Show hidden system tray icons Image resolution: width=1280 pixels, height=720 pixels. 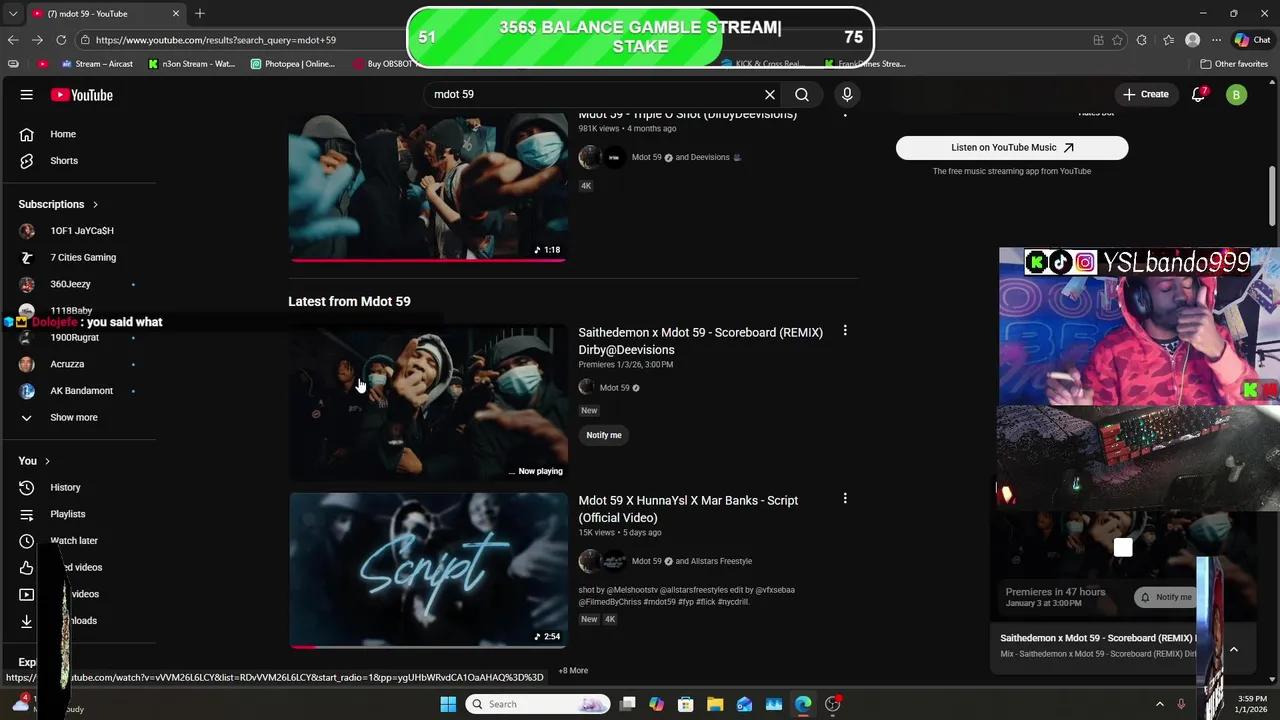1160,704
